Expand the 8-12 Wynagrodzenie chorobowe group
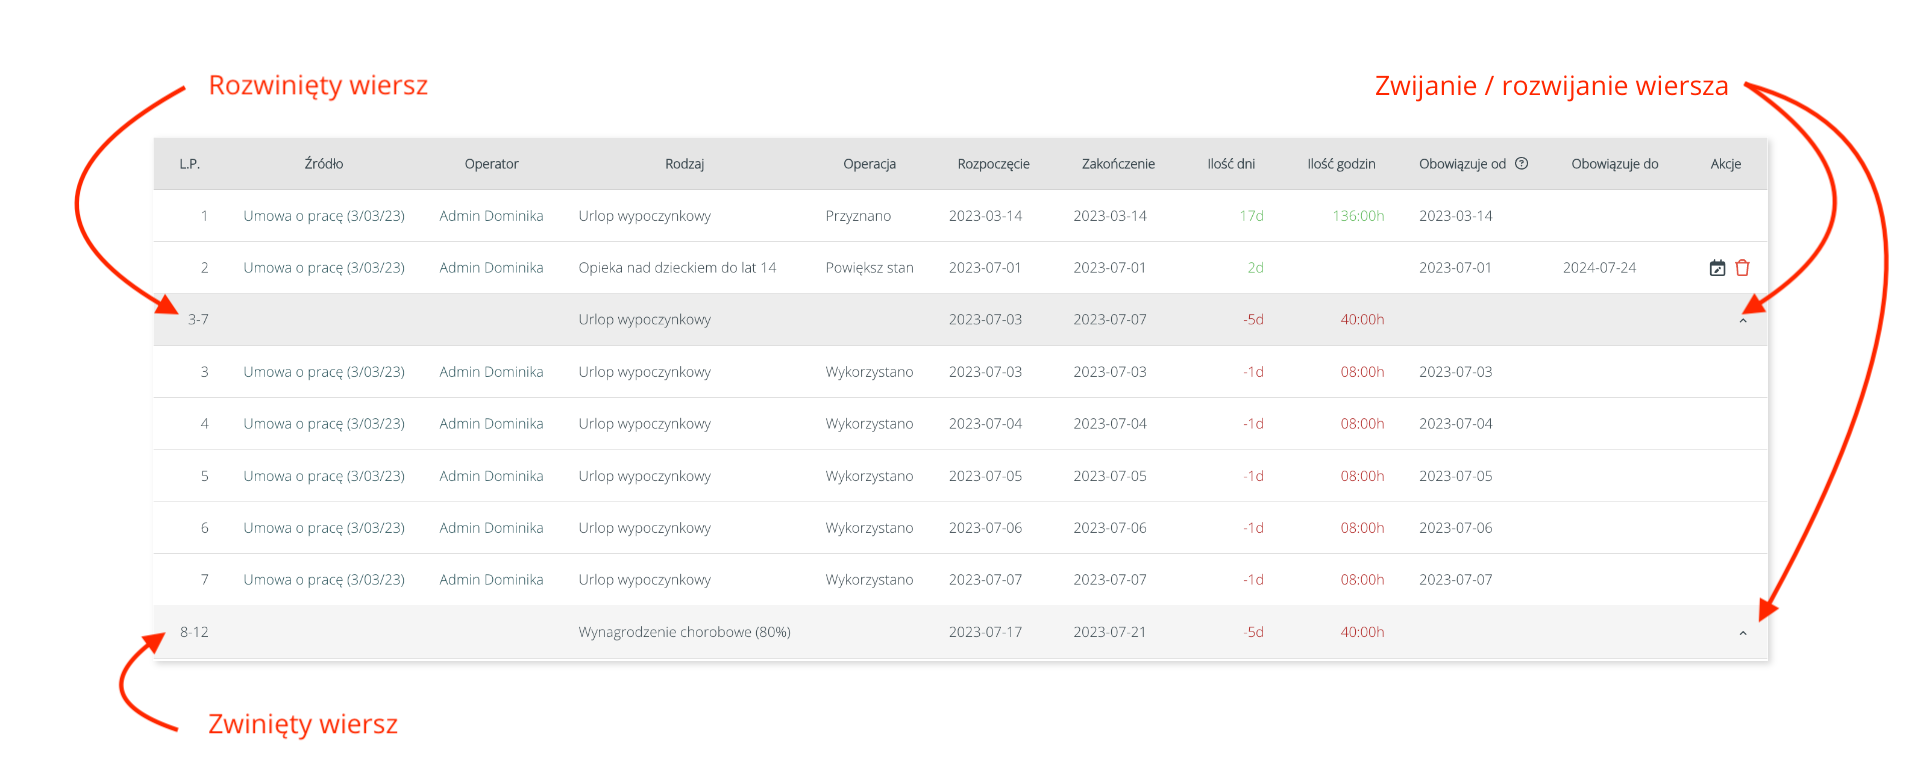Screen dimensions: 1920x772 pyautogui.click(x=1742, y=633)
